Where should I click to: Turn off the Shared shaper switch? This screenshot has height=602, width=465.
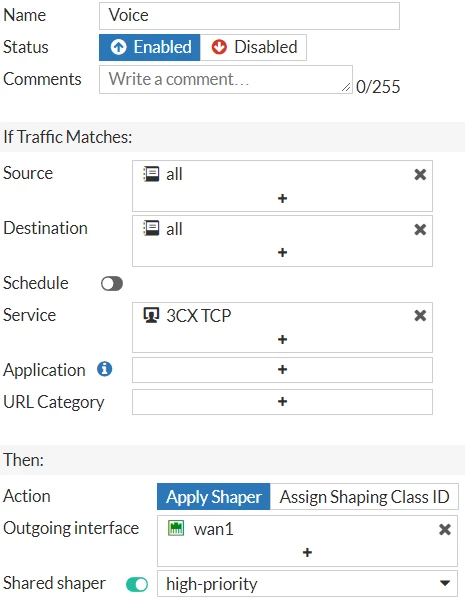(137, 584)
